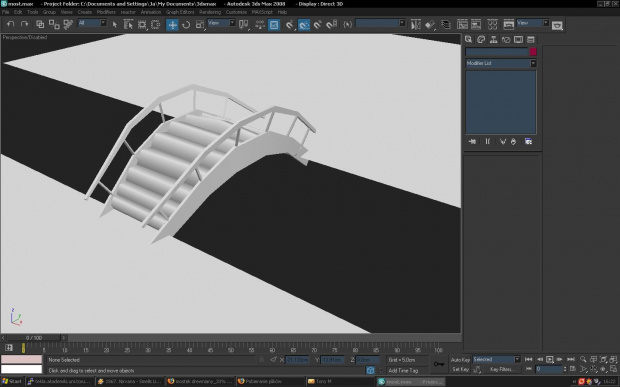This screenshot has height=387, width=620.
Task: Undo the last scene operation
Action: point(10,24)
